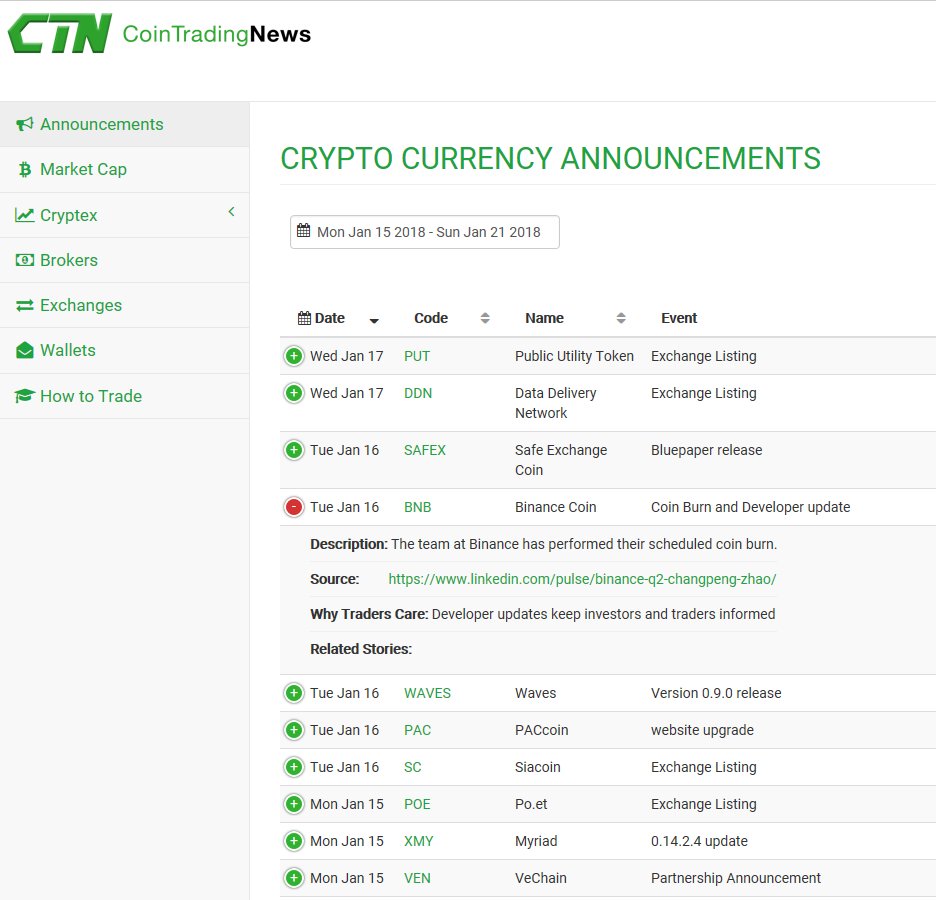The height and width of the screenshot is (900, 936).
Task: Open the PUT coin code link
Action: (x=417, y=356)
